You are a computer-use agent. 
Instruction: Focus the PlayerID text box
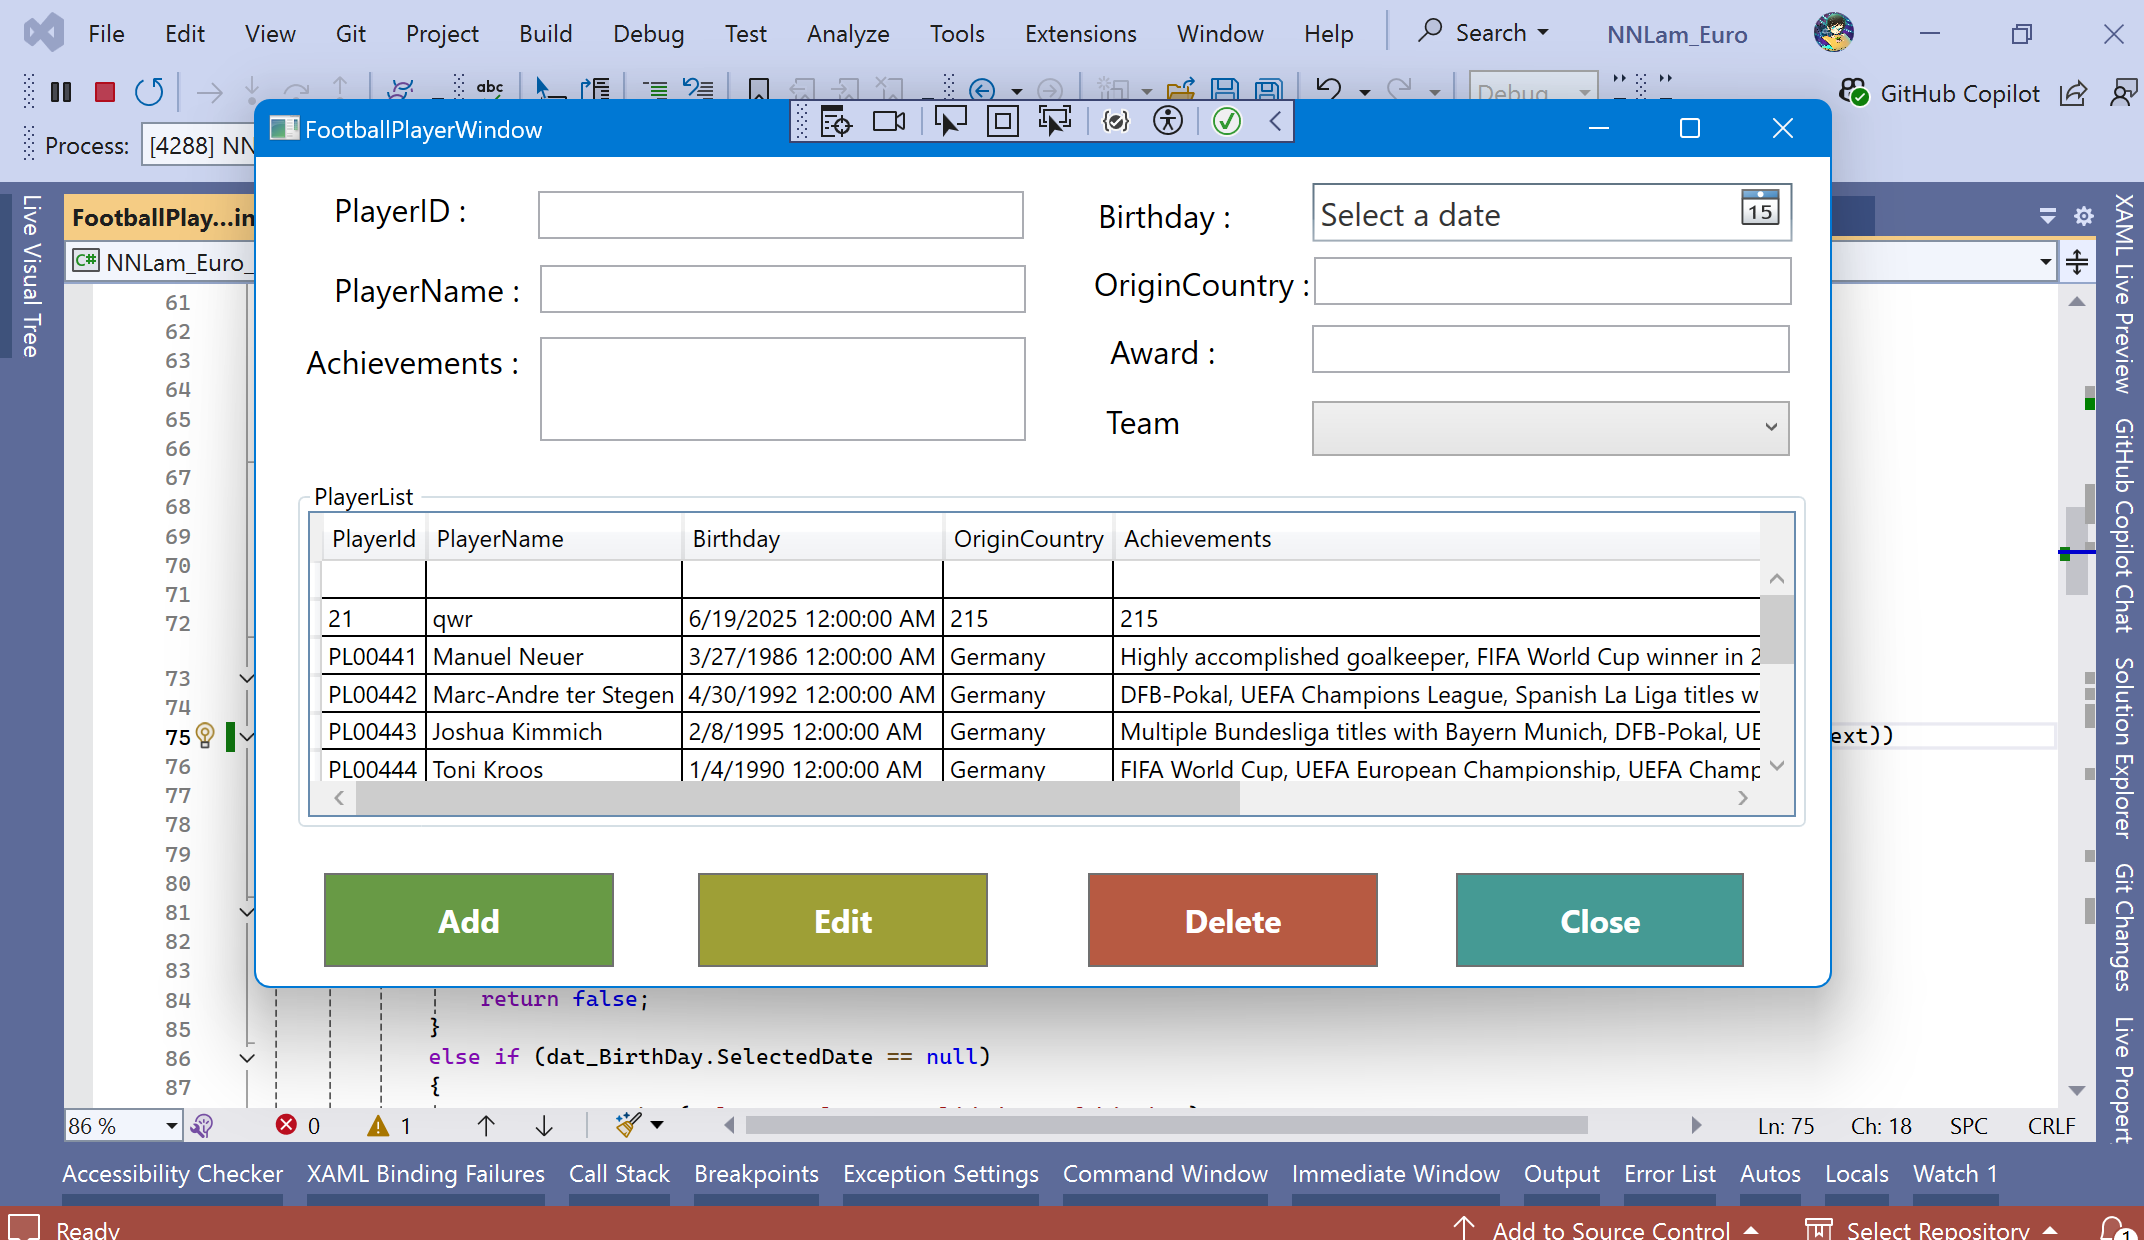[780, 215]
